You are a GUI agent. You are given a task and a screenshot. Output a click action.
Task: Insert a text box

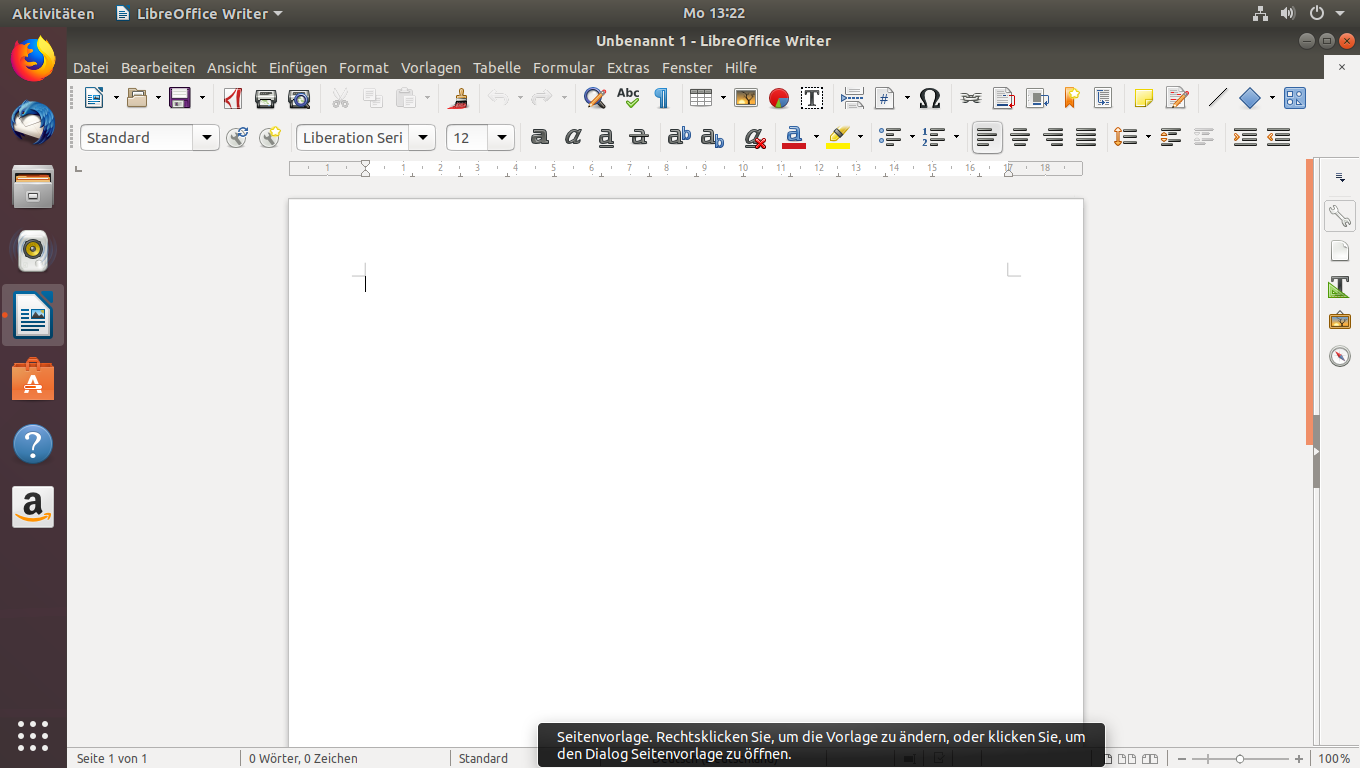tap(812, 98)
